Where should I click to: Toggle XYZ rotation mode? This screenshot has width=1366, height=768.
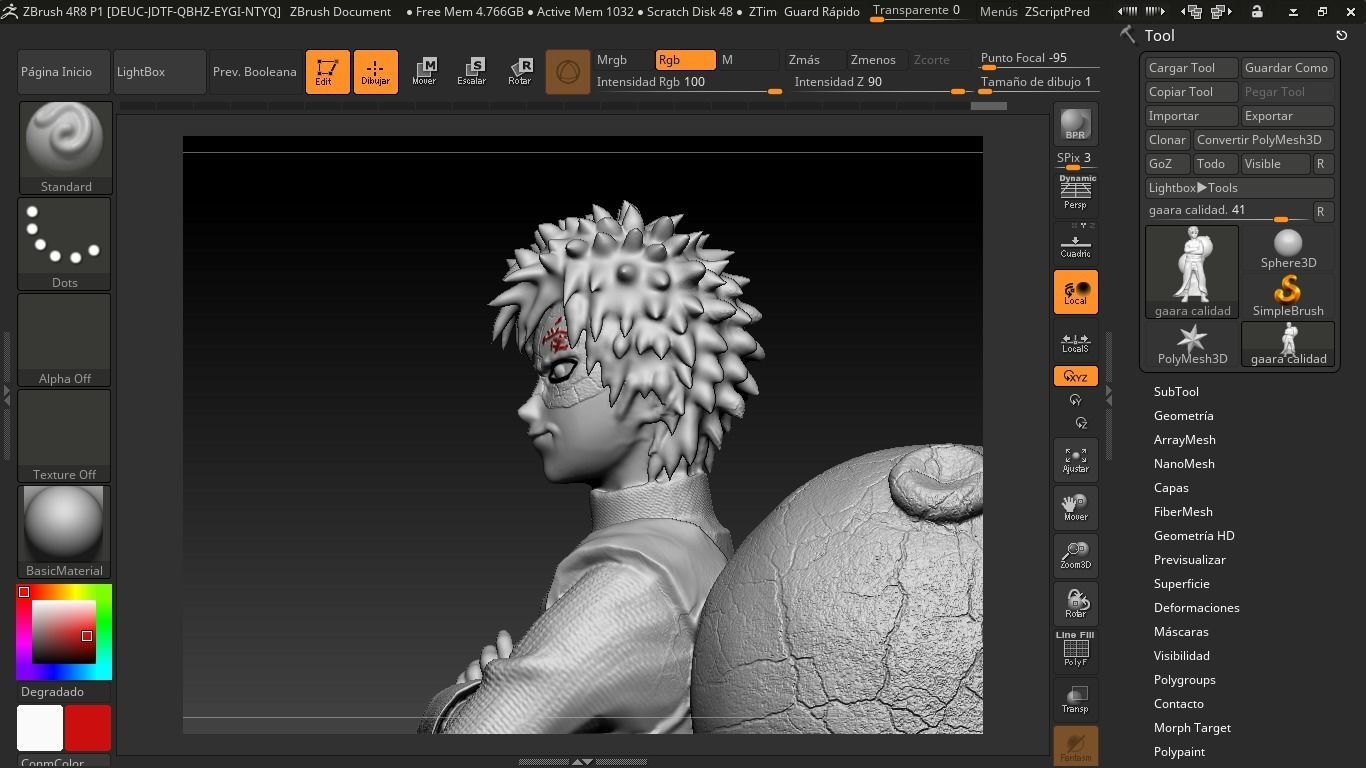point(1075,376)
